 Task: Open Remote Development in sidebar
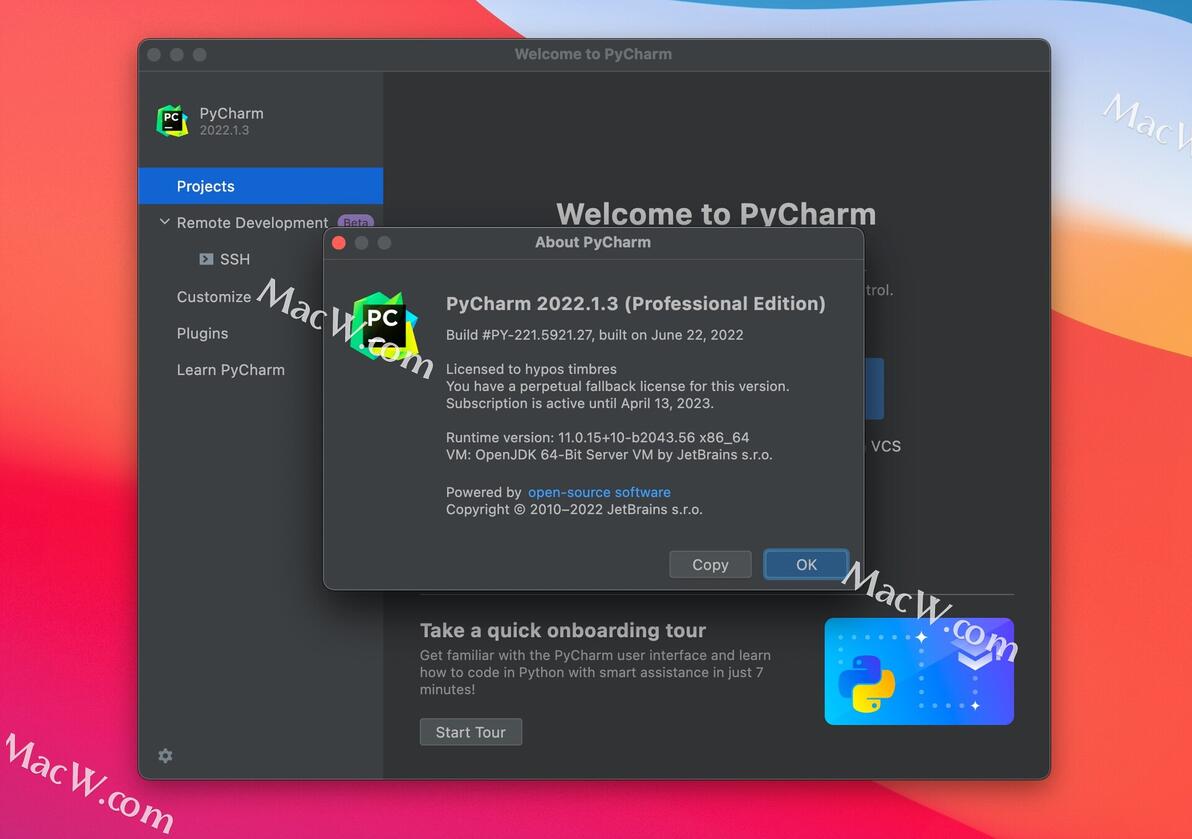pos(252,223)
